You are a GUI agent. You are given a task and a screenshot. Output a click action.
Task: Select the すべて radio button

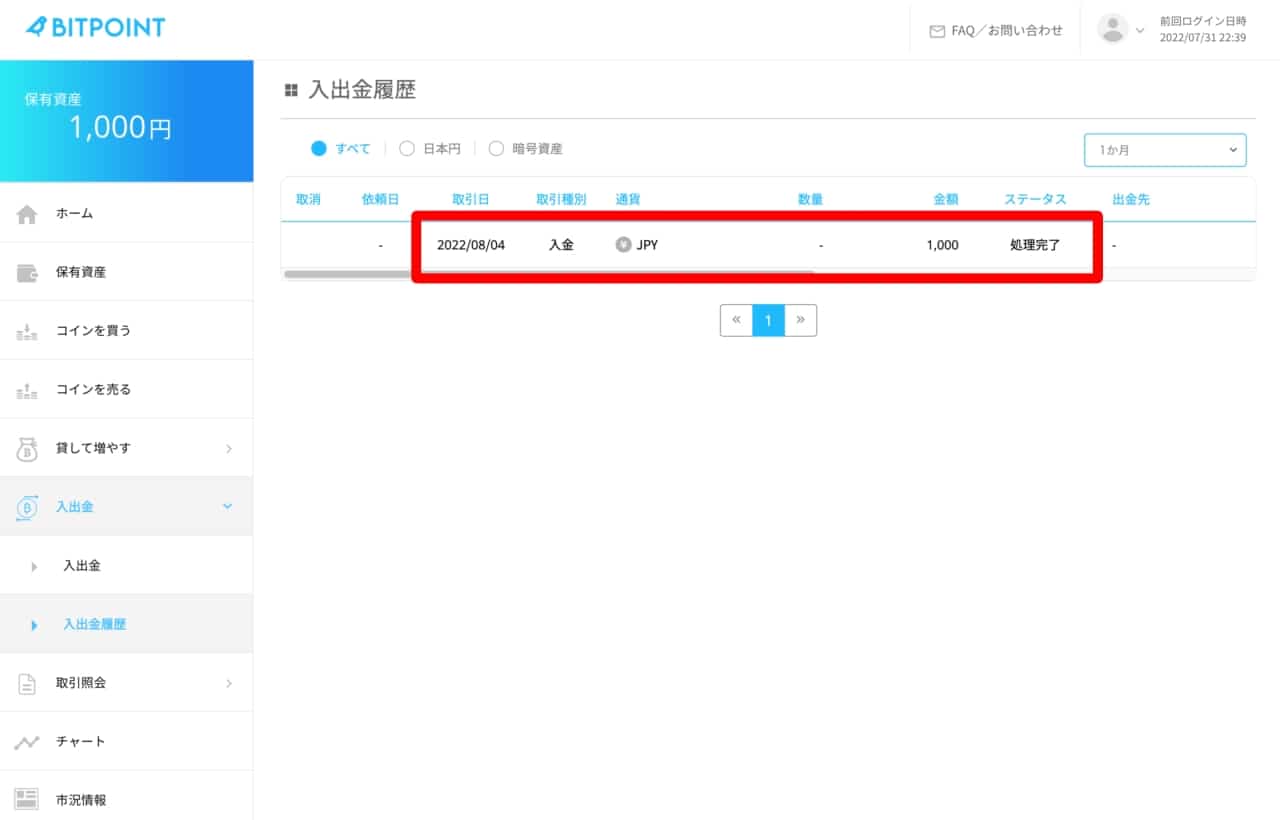tap(319, 149)
